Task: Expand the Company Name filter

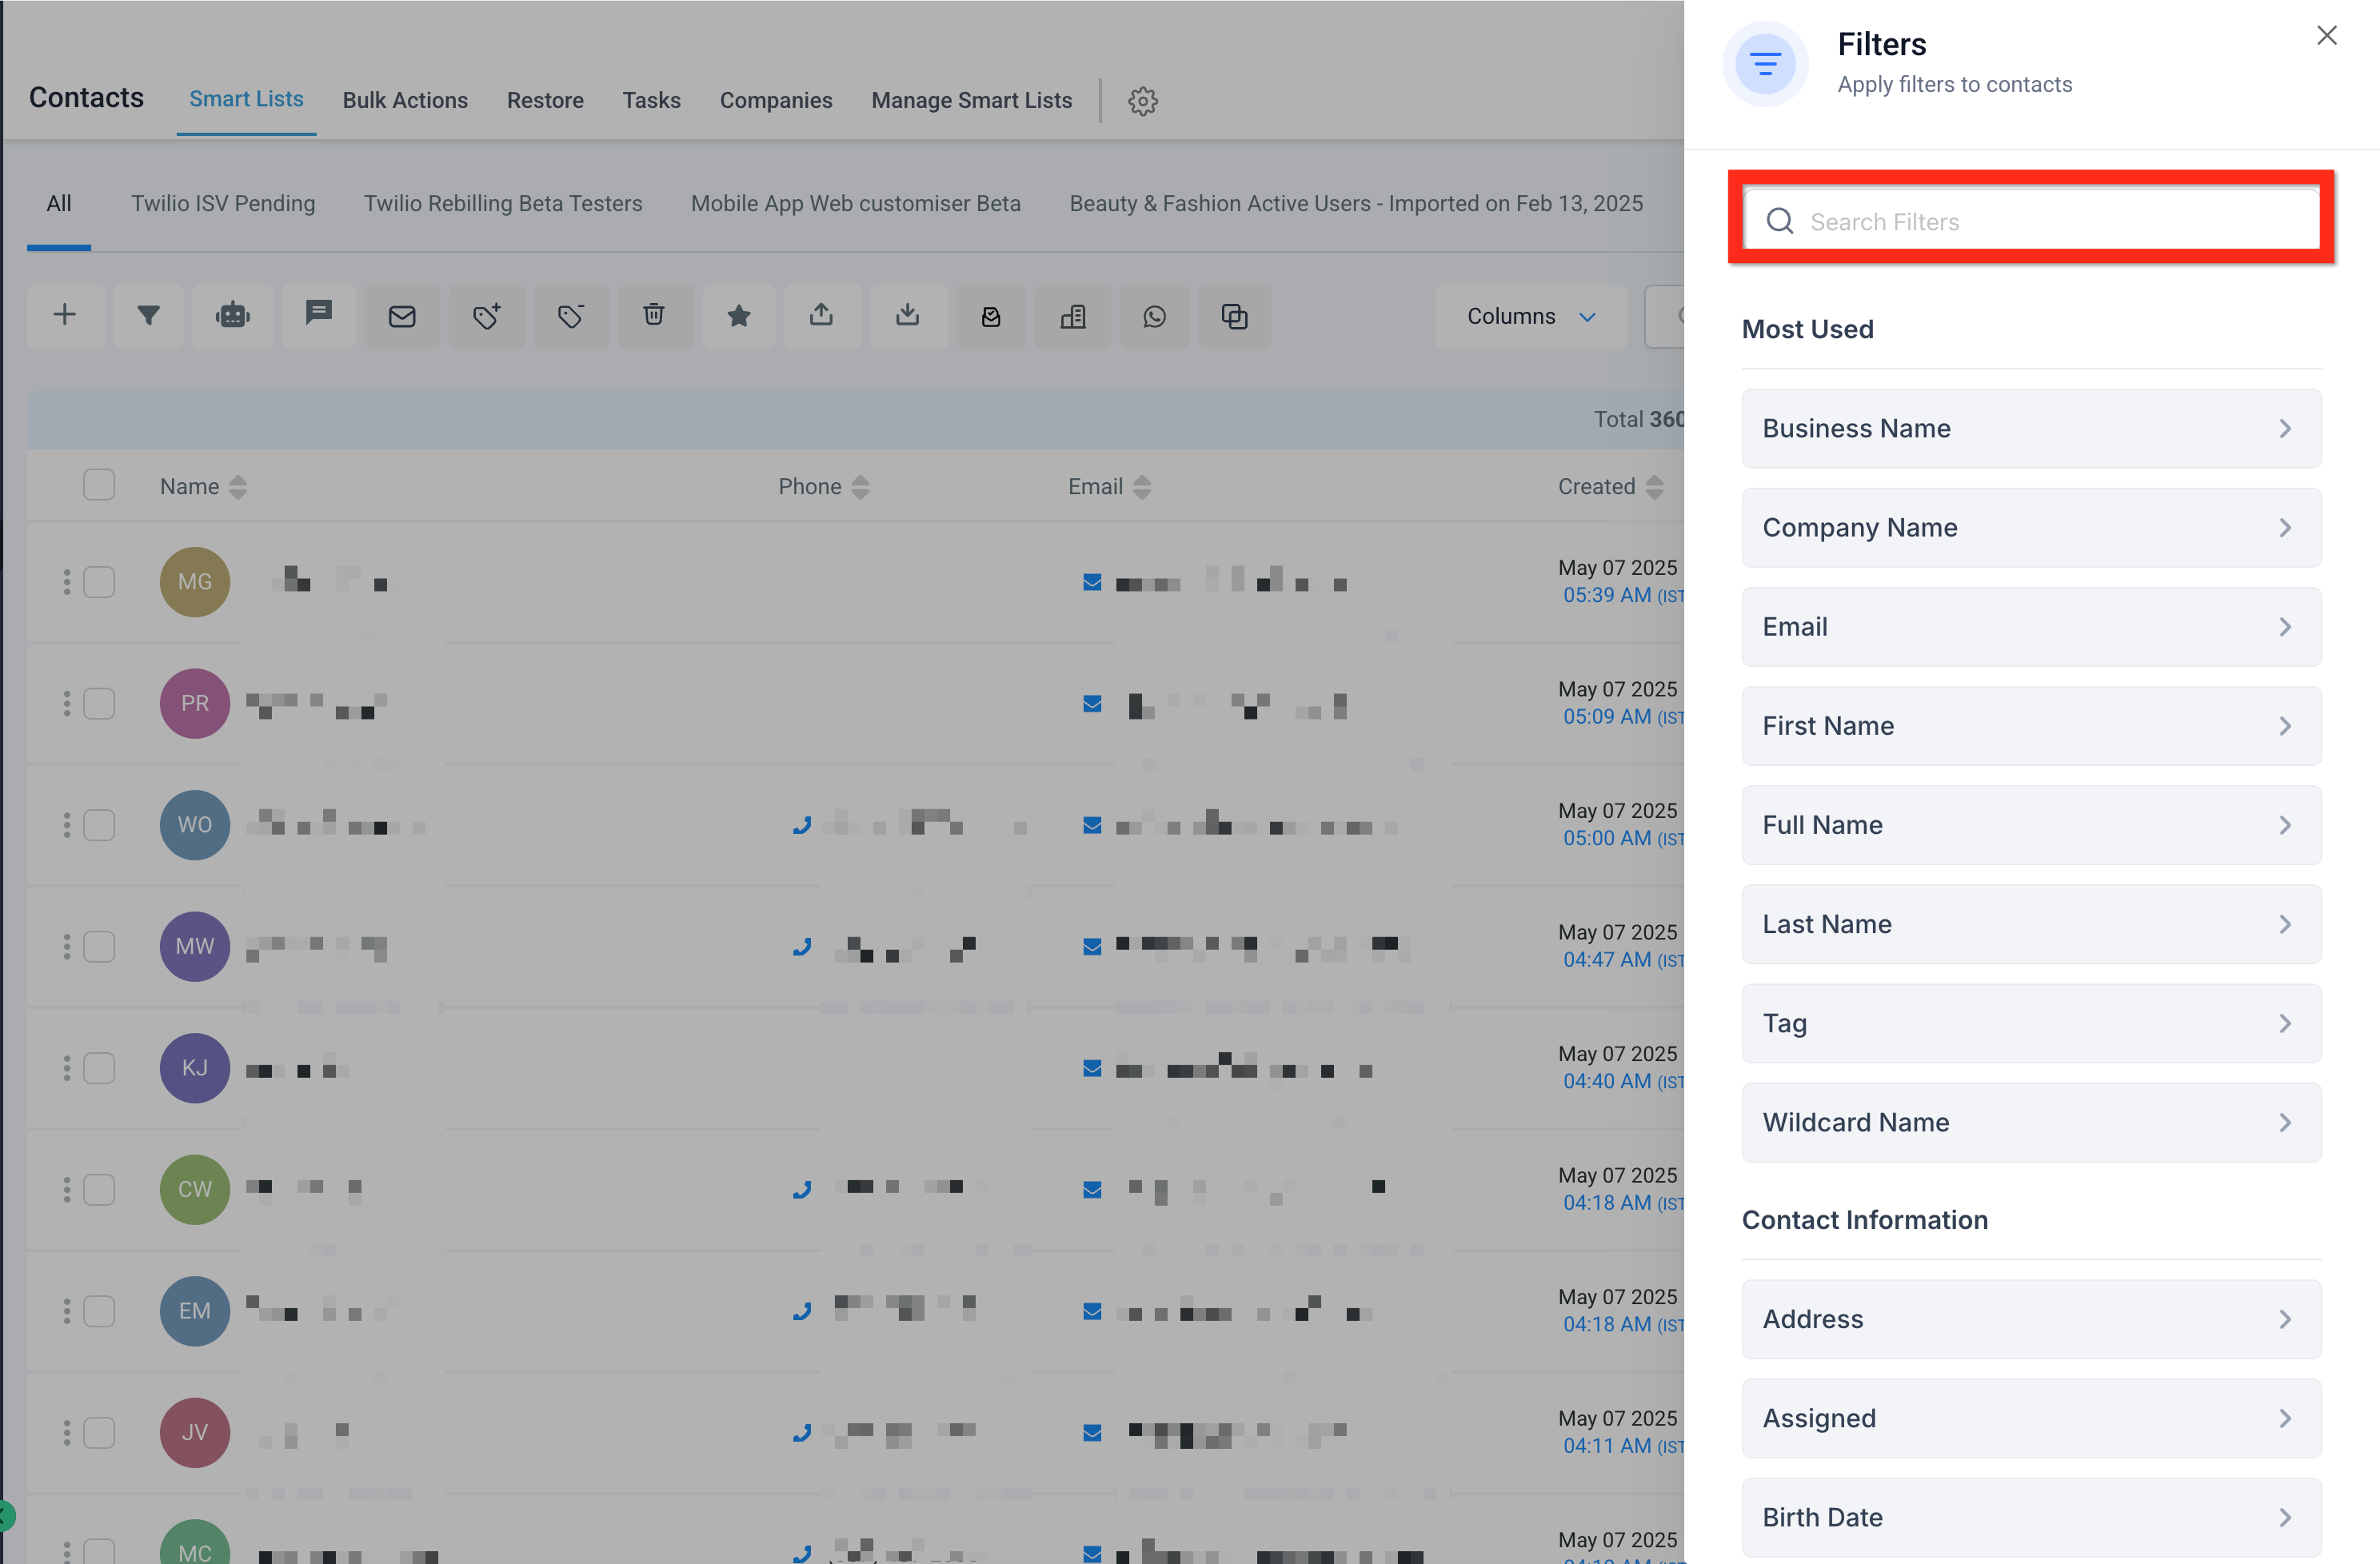Action: 2031,528
